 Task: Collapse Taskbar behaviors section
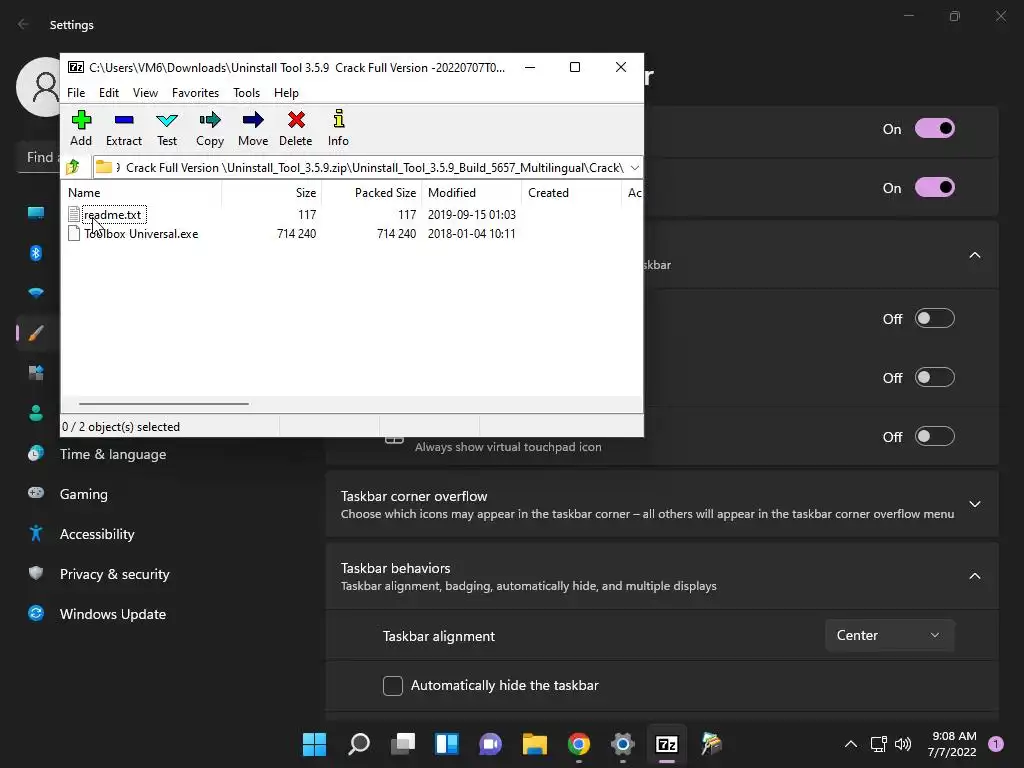[974, 576]
